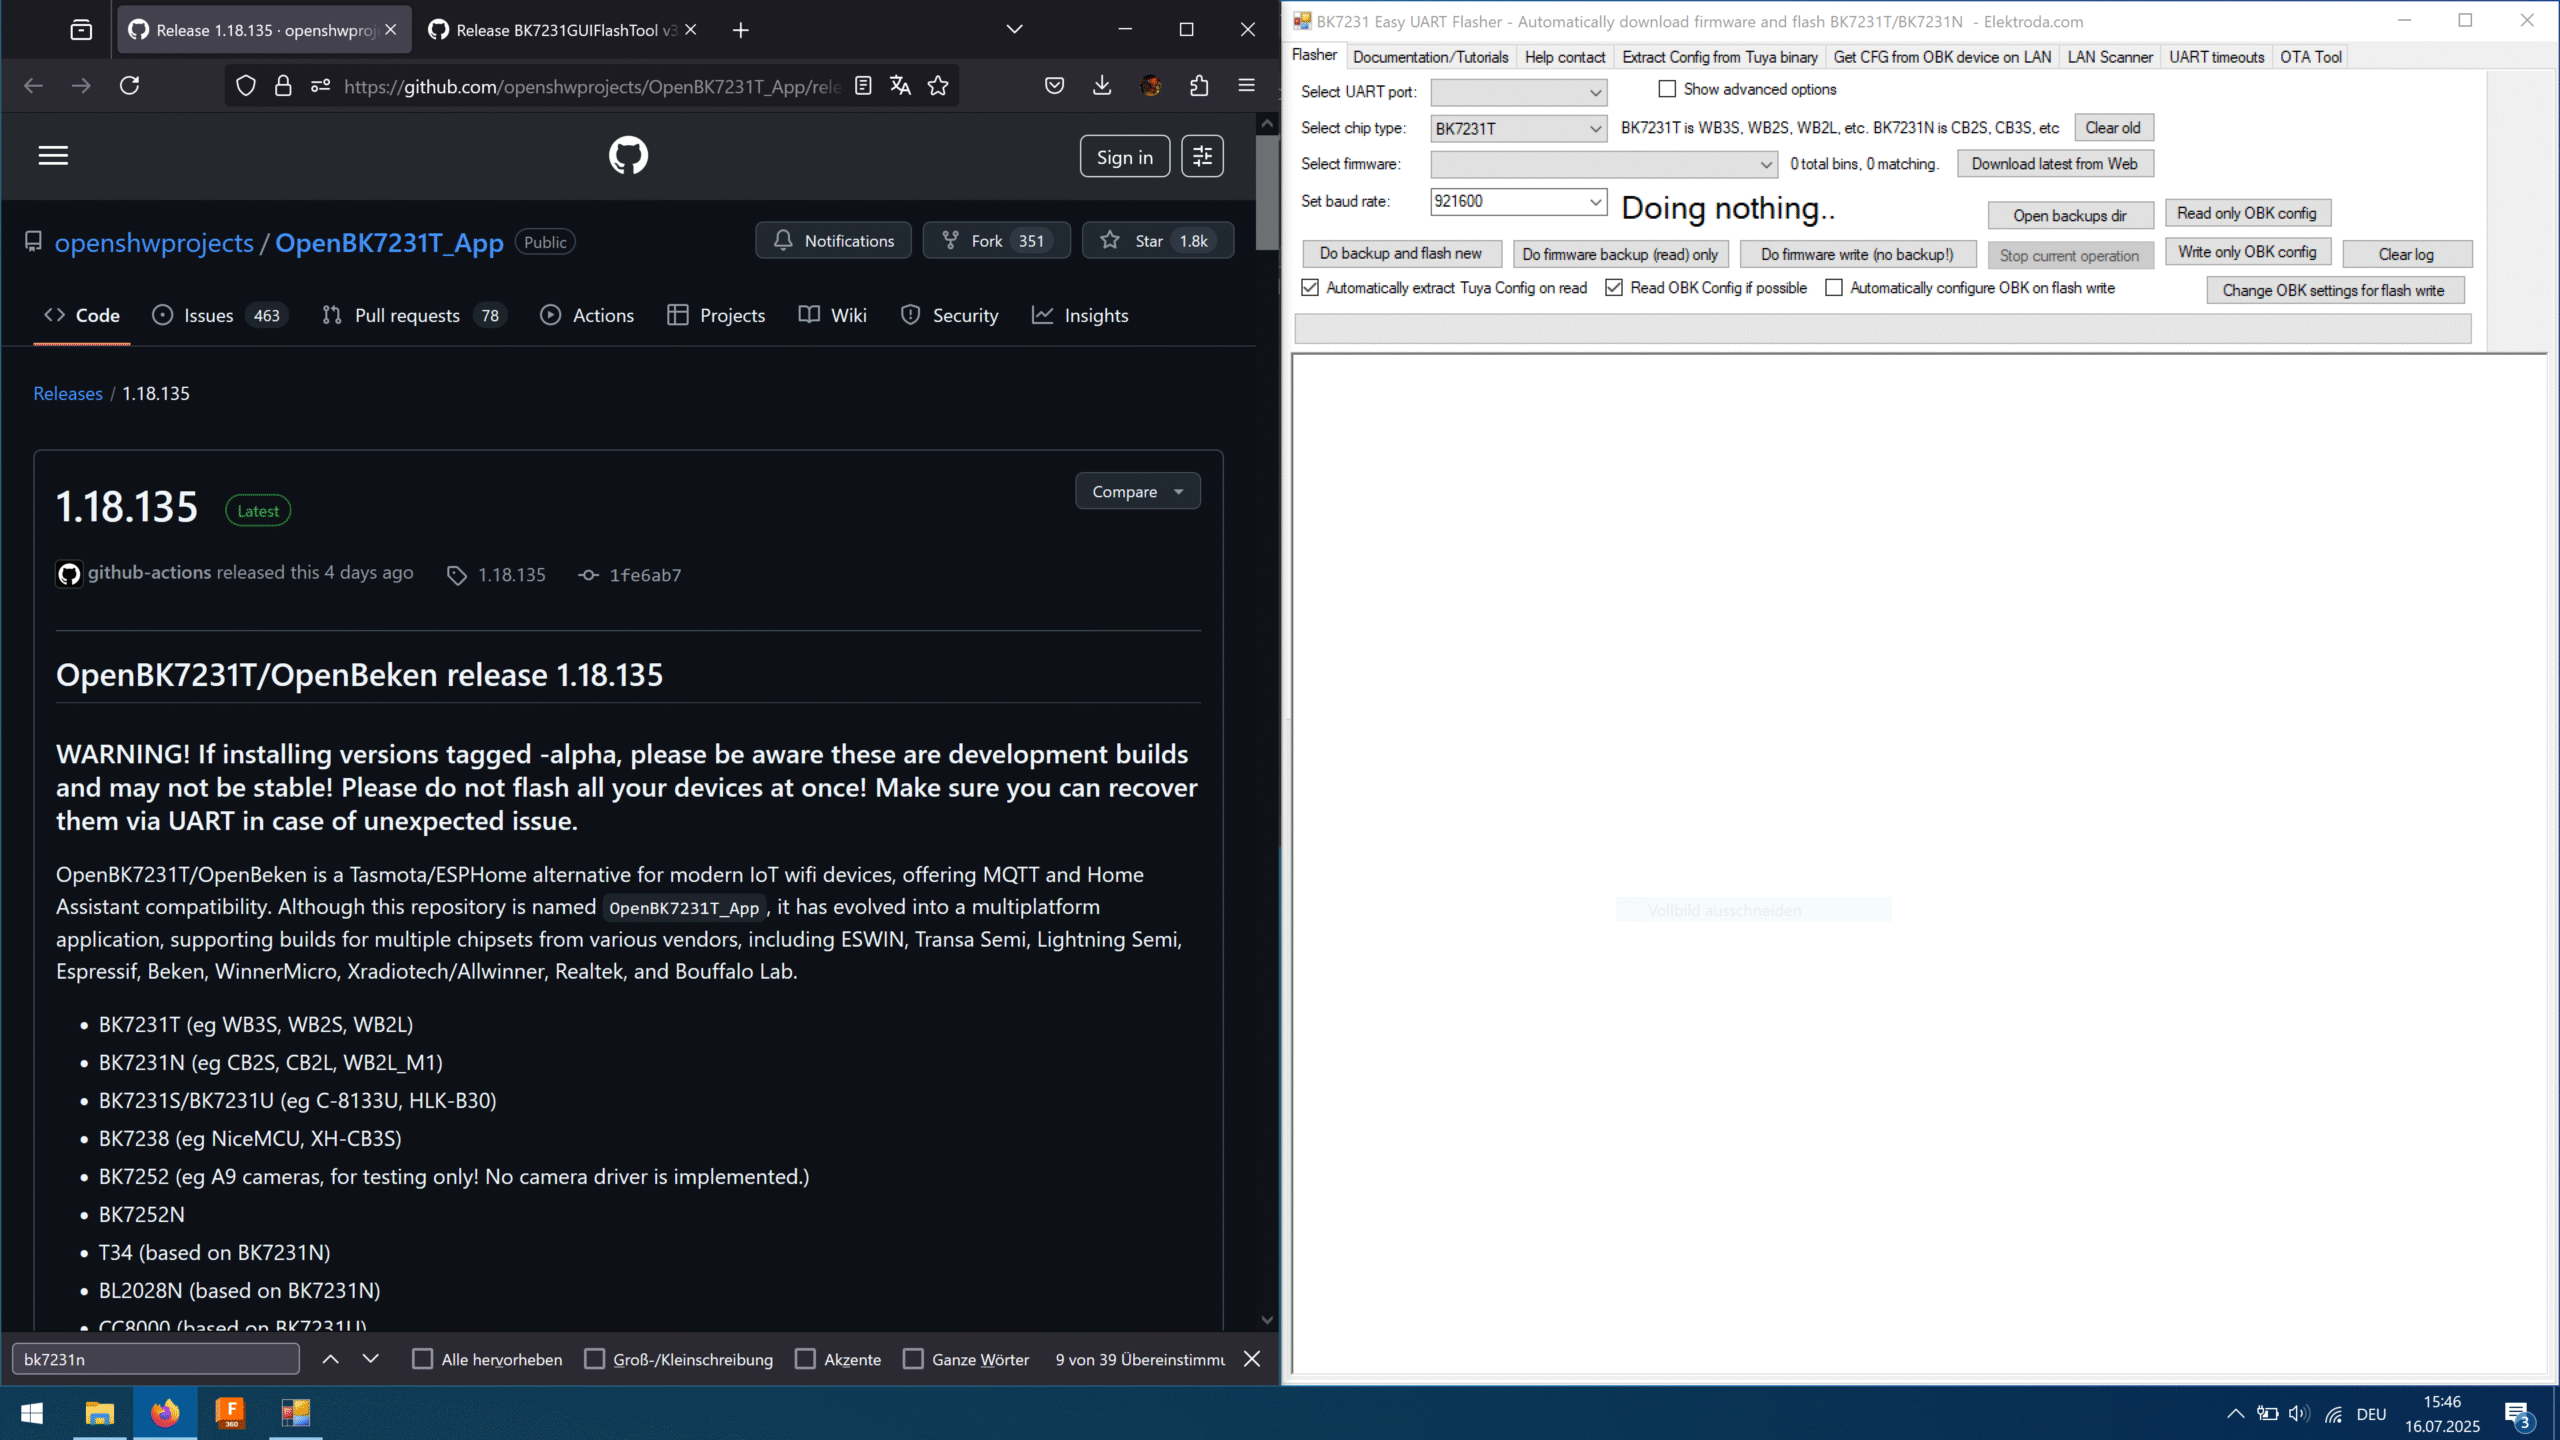Open the Compare dropdown on release
The width and height of the screenshot is (2560, 1440).
point(1138,491)
